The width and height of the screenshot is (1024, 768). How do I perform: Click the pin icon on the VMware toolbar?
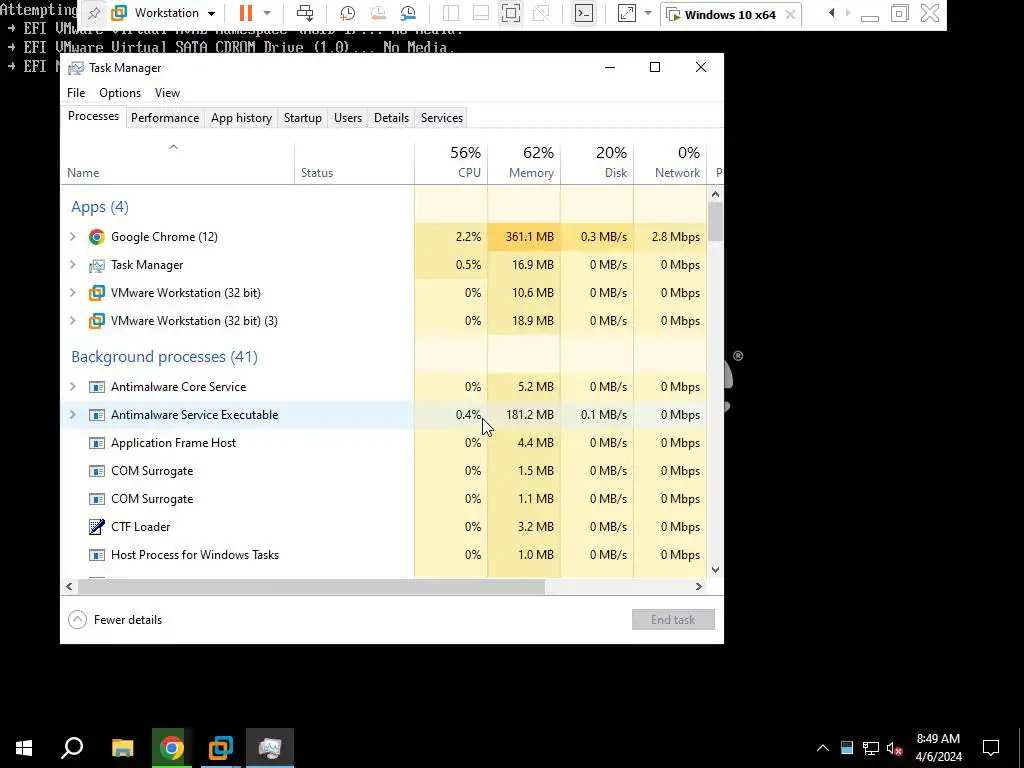94,13
